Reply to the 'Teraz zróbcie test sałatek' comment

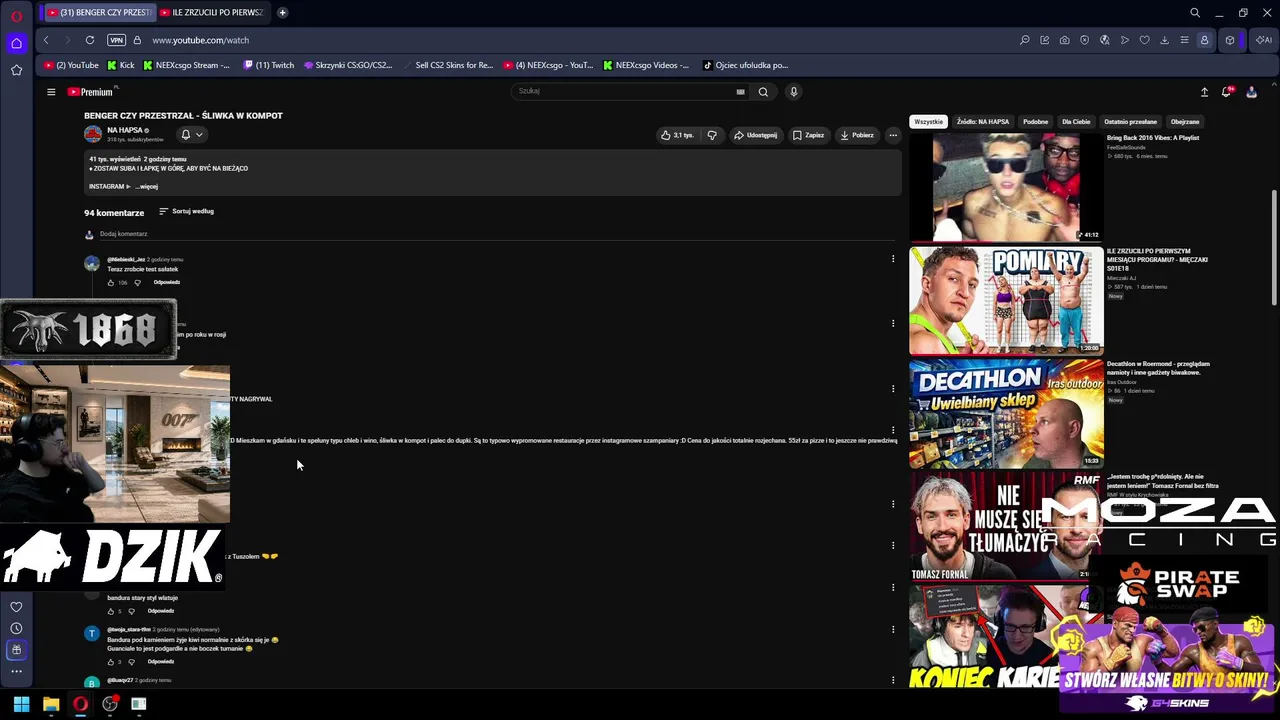[166, 282]
